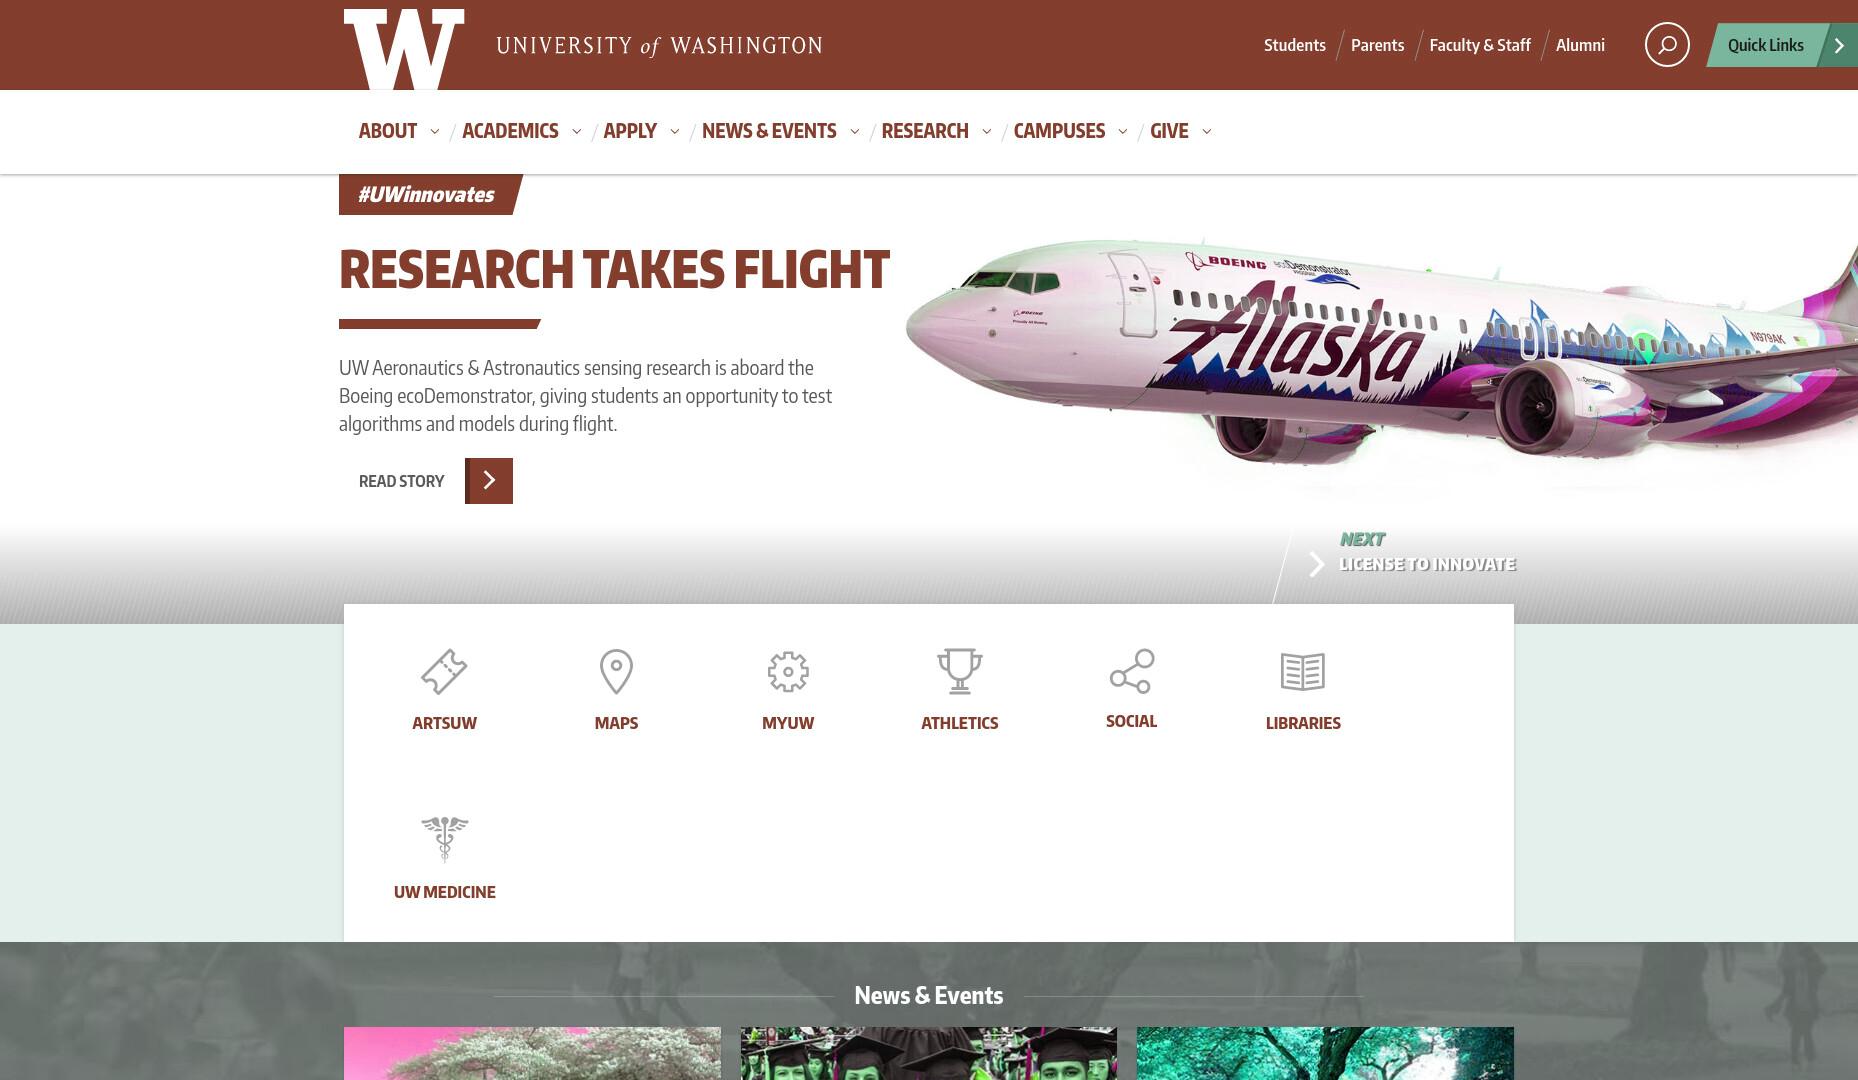
Task: Open the Athletics trophy icon
Action: click(960, 671)
